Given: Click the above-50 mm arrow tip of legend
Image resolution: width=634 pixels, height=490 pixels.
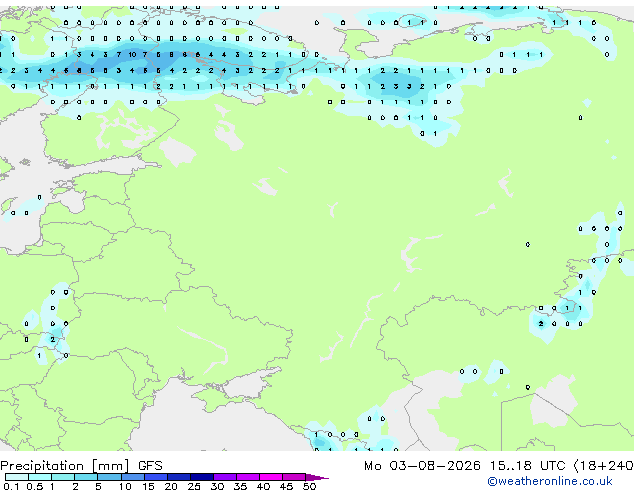Looking at the screenshot, I should (x=317, y=477).
